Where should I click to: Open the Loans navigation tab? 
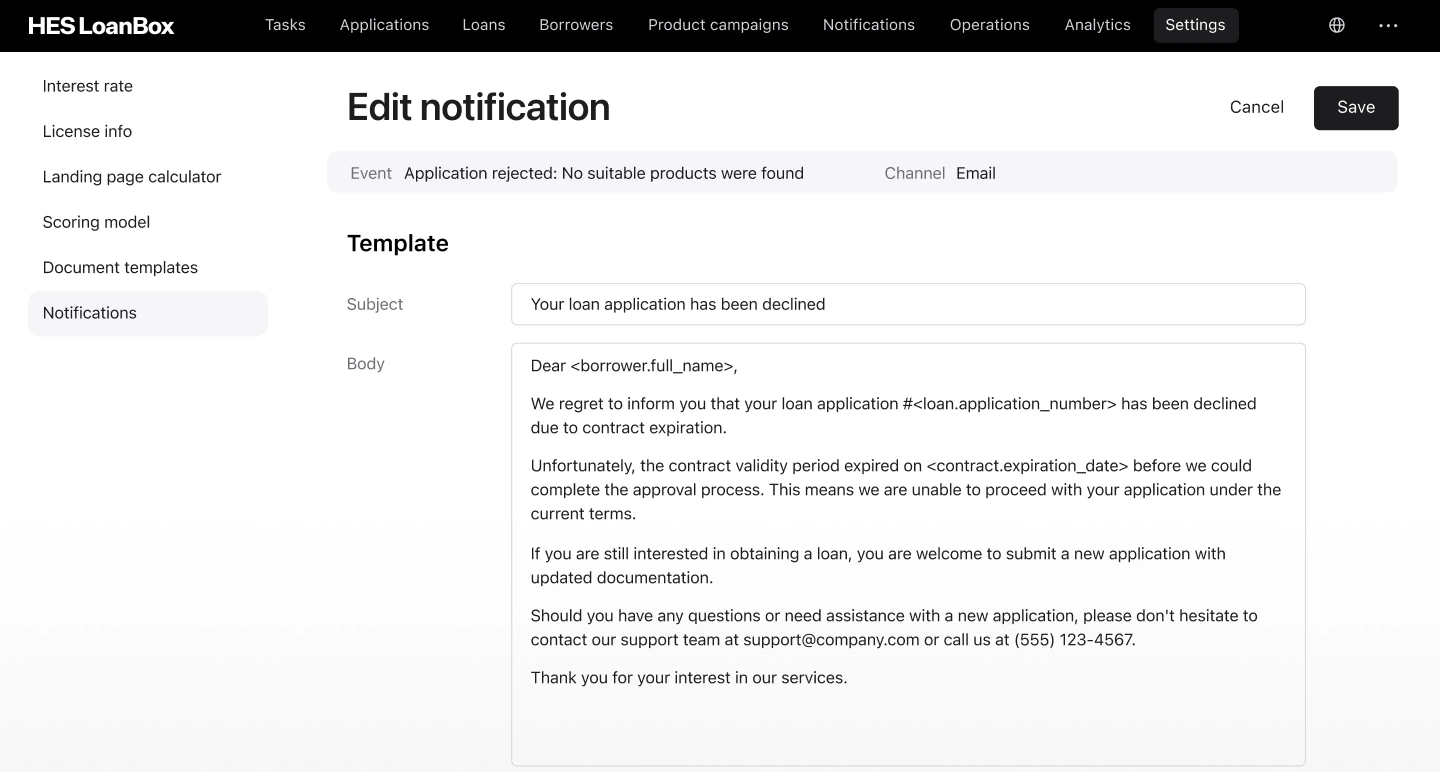(483, 25)
